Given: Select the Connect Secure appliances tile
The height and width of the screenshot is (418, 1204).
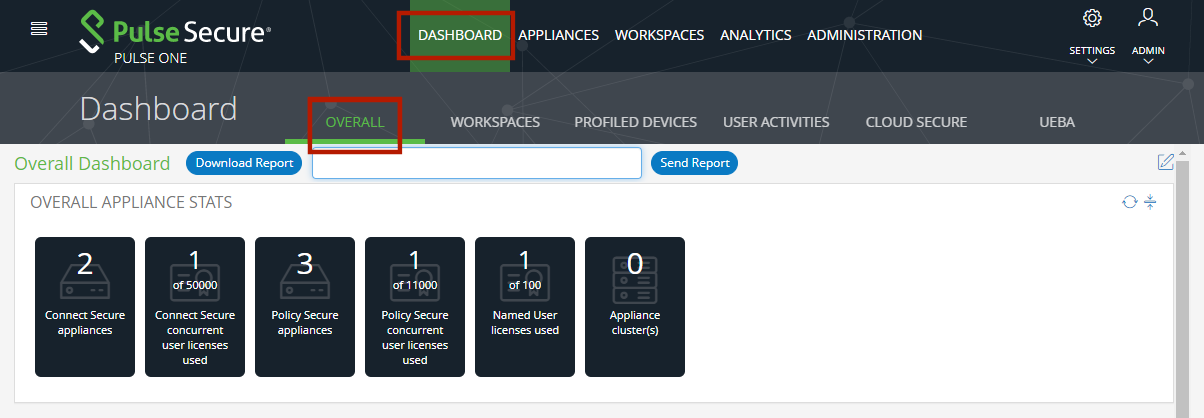Looking at the screenshot, I should click(85, 307).
